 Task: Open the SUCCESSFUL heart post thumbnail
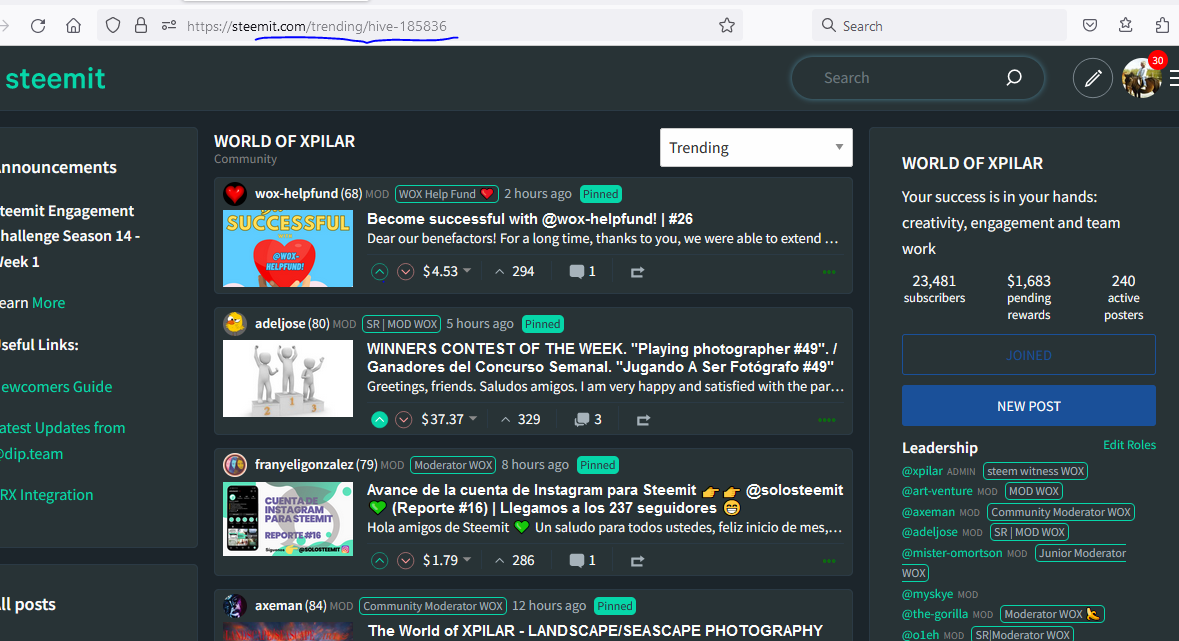click(x=288, y=248)
